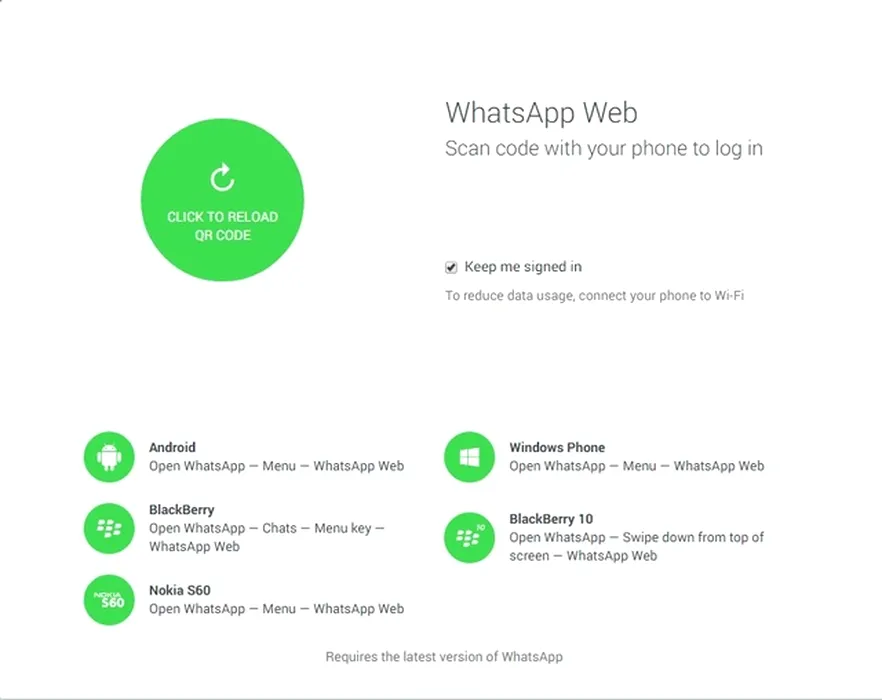Click the BlackBerry logo icon
Viewport: 882px width, 700px height.
(x=109, y=528)
